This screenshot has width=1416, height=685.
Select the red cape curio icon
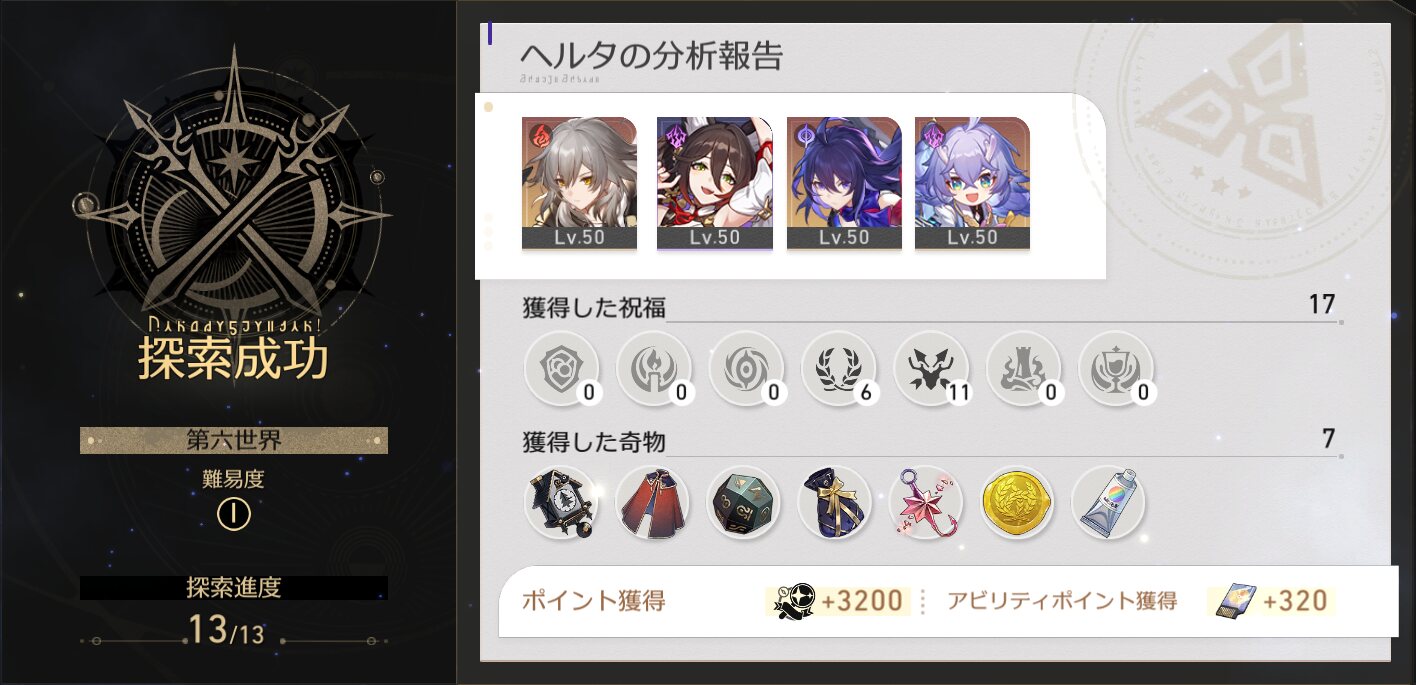pos(652,502)
